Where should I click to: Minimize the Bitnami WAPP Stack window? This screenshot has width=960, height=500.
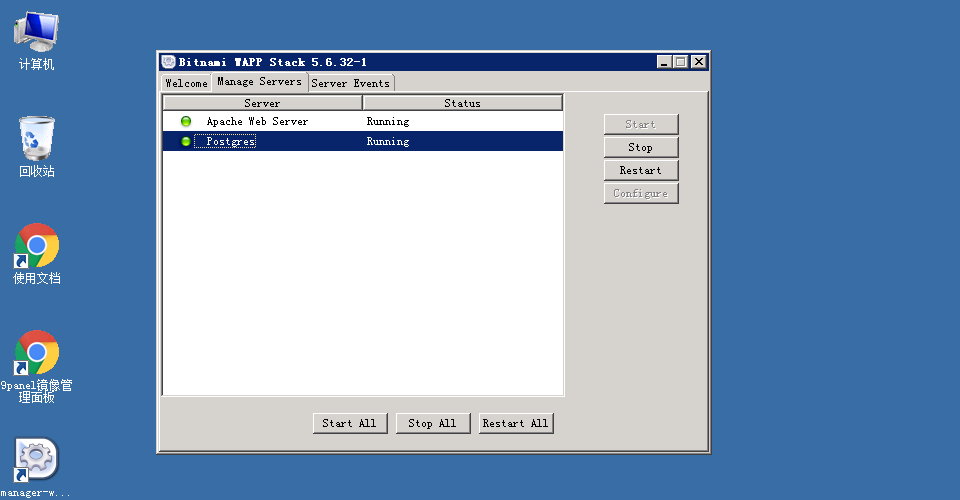coord(664,62)
